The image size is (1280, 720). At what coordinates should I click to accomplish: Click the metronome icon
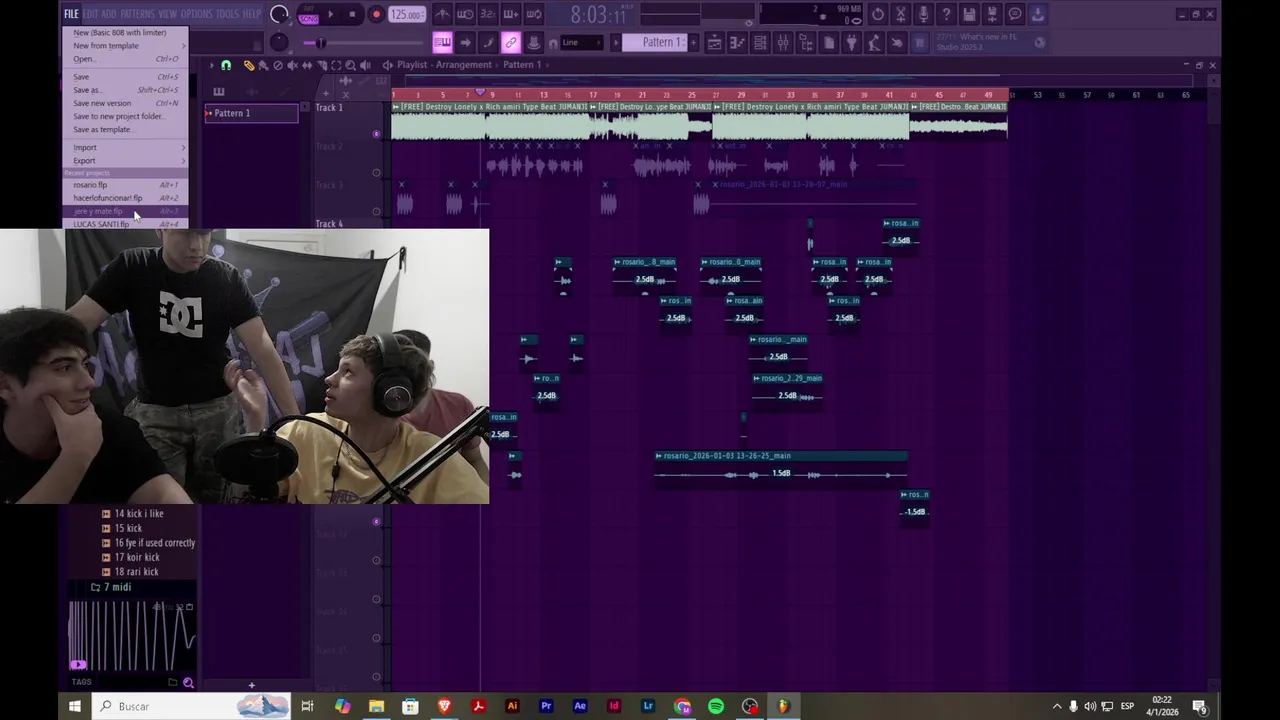pos(443,14)
